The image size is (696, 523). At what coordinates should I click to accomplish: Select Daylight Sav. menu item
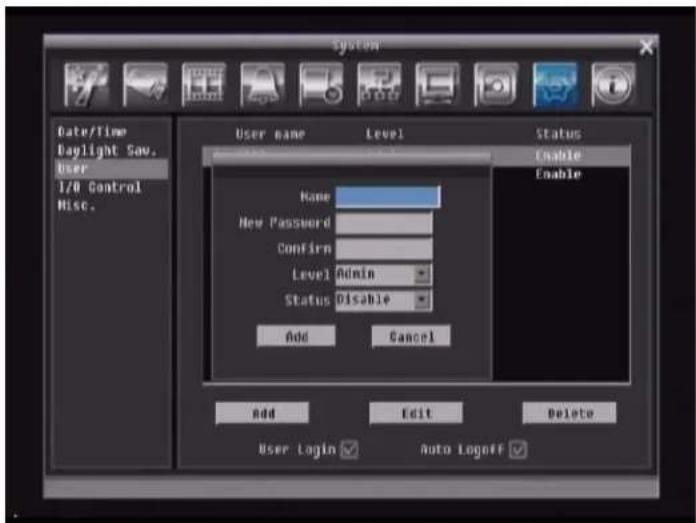click(x=107, y=151)
